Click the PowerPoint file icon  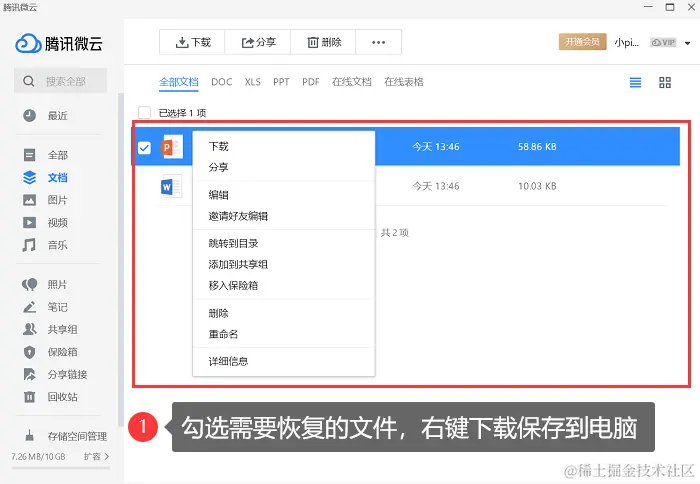click(x=172, y=146)
